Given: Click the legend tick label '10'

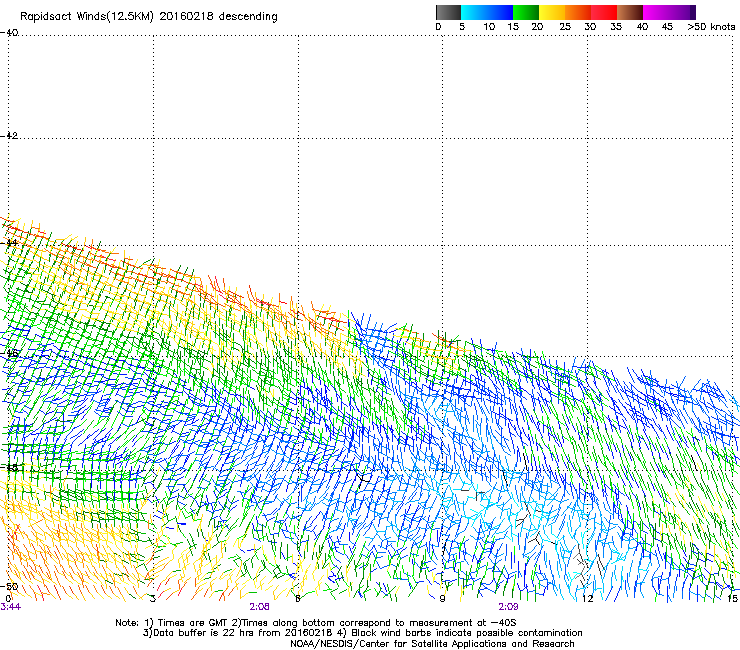Looking at the screenshot, I should (489, 27).
